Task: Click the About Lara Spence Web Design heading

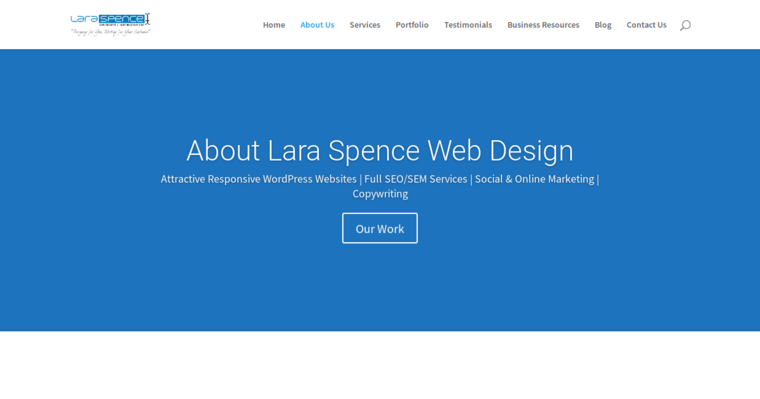Action: [380, 150]
